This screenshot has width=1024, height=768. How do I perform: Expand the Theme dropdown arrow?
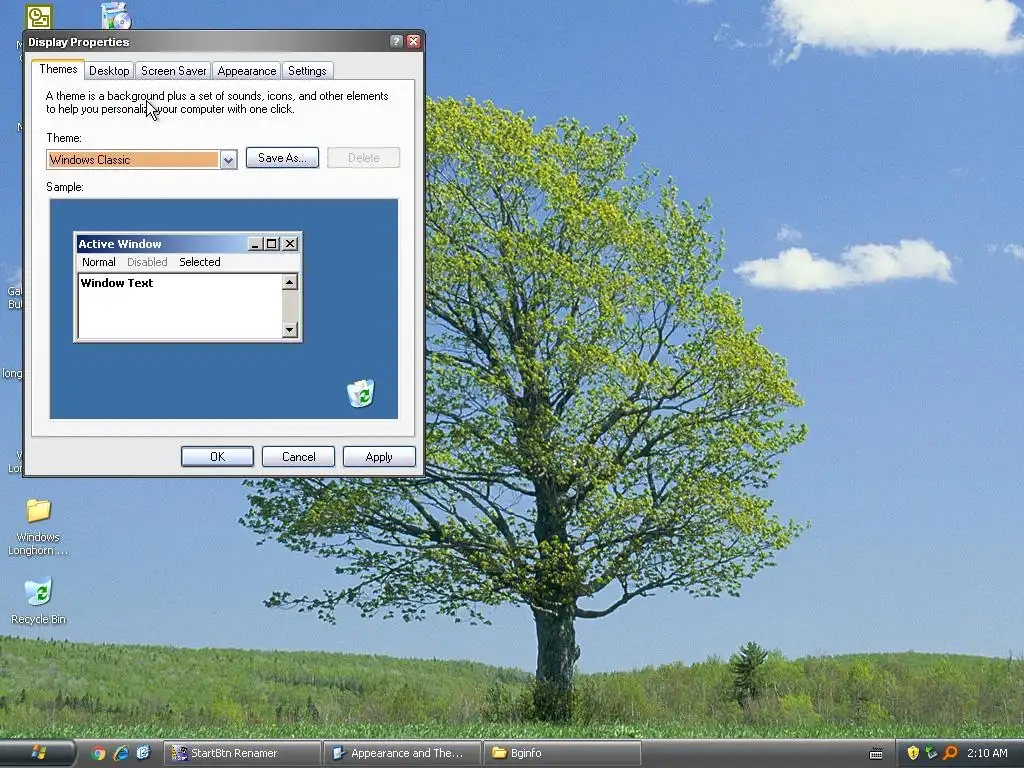228,159
